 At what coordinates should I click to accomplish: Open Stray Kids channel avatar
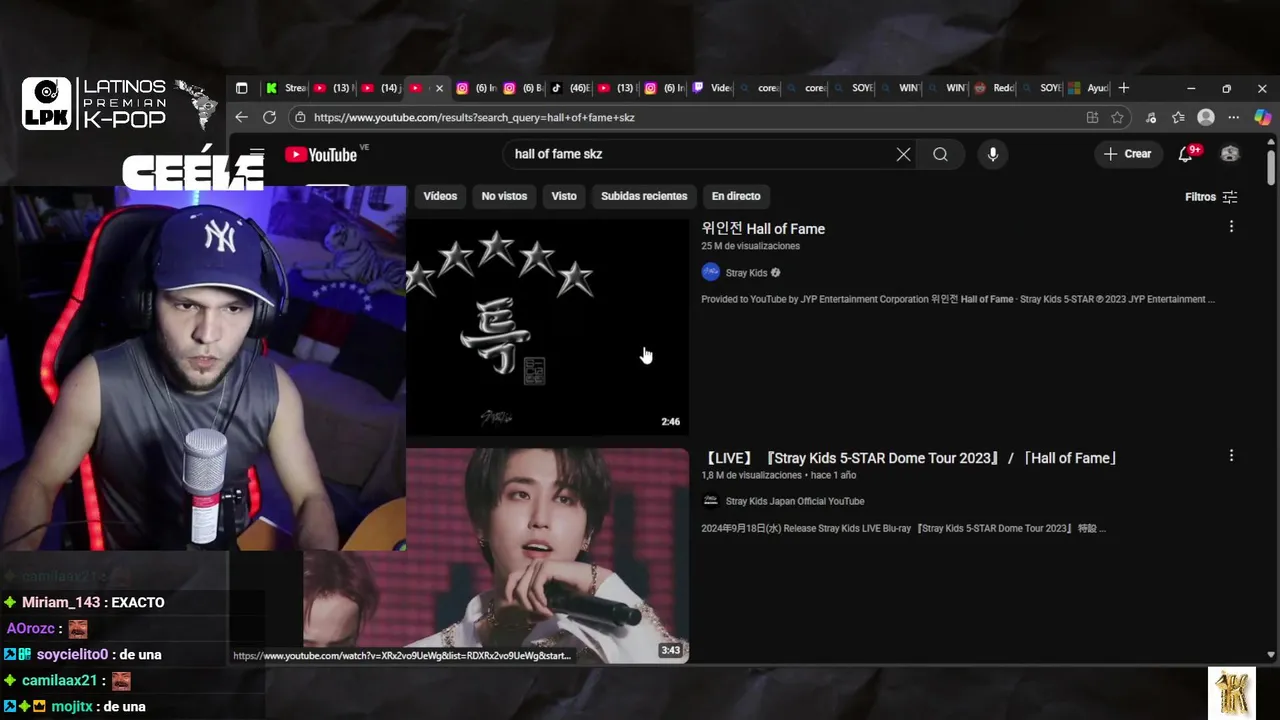click(x=711, y=272)
